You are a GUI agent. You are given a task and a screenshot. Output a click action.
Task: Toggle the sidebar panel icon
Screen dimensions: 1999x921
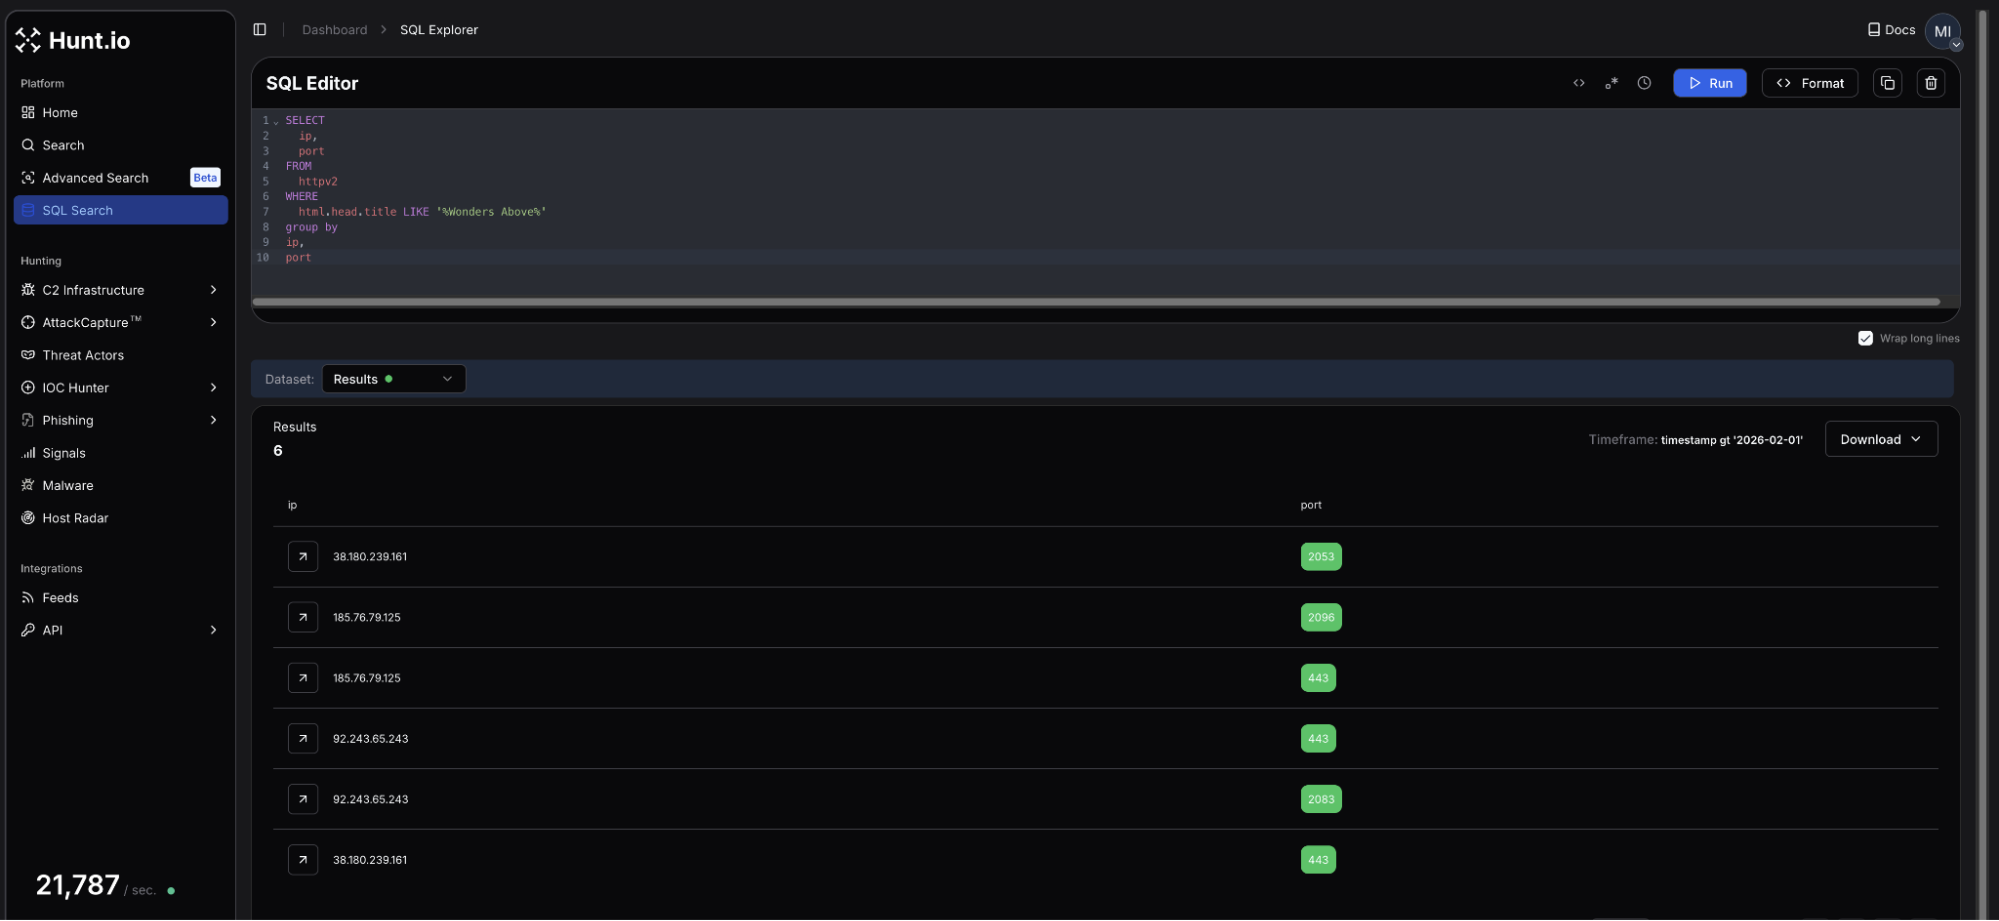pyautogui.click(x=260, y=30)
